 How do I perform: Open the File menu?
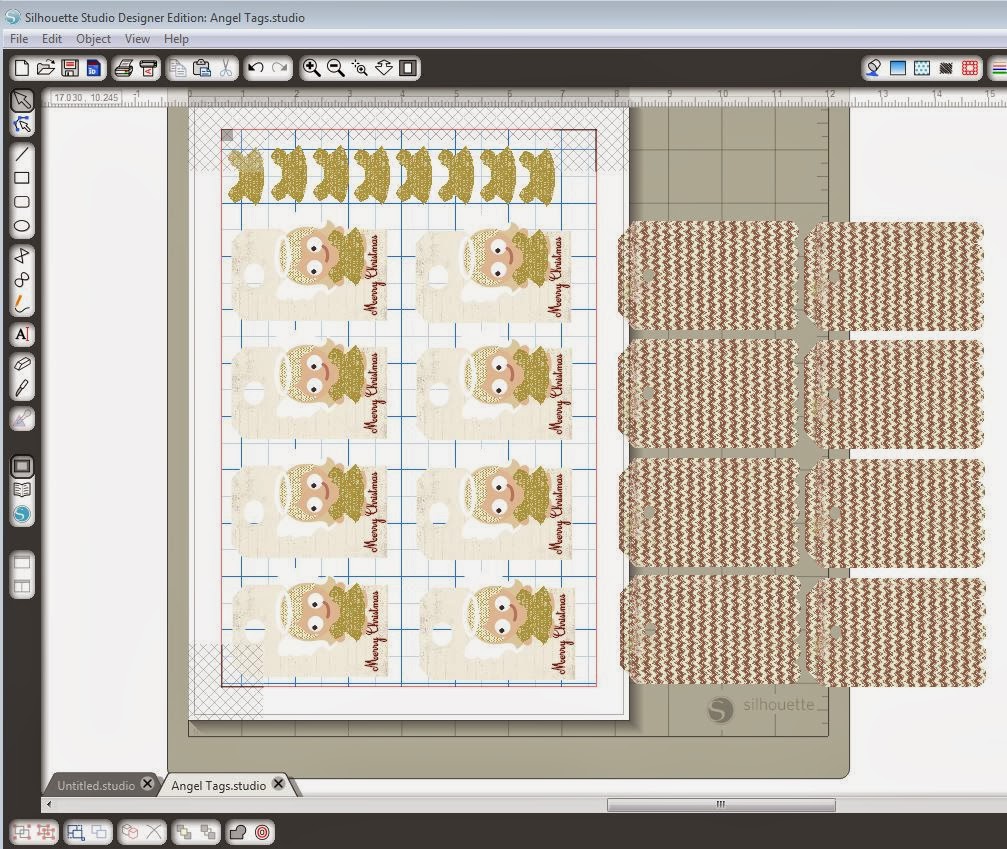click(x=19, y=39)
